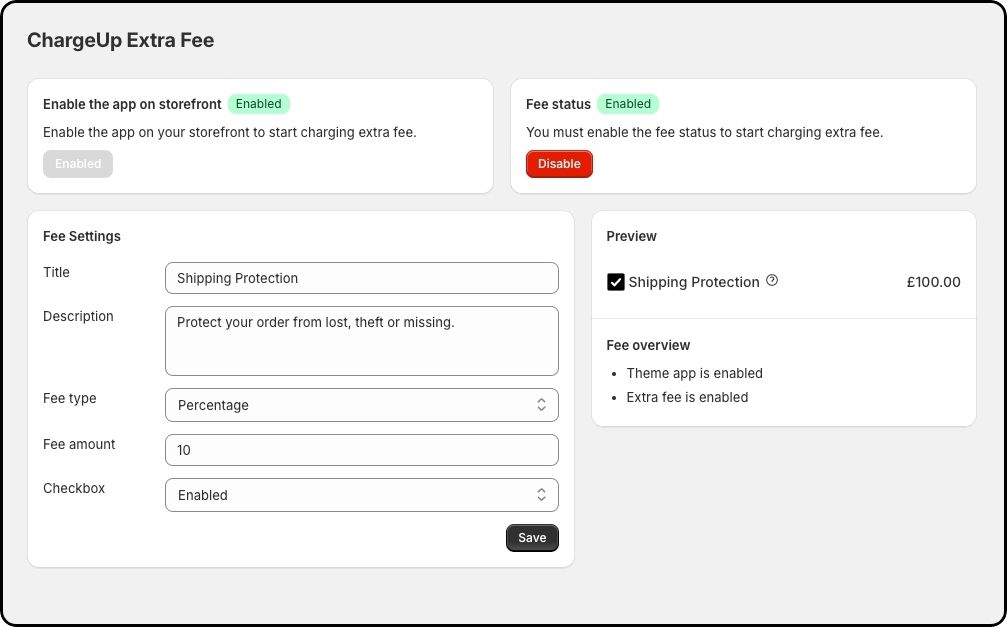Click the Description text area

[x=361, y=340]
